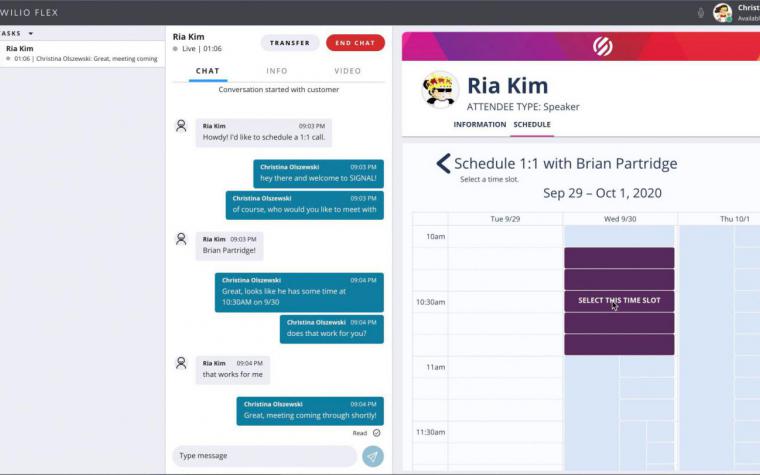
Task: Click the END CHAT button
Action: [355, 43]
